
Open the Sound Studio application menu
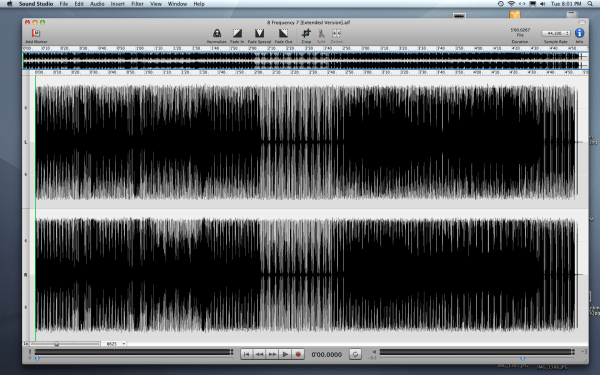point(36,4)
